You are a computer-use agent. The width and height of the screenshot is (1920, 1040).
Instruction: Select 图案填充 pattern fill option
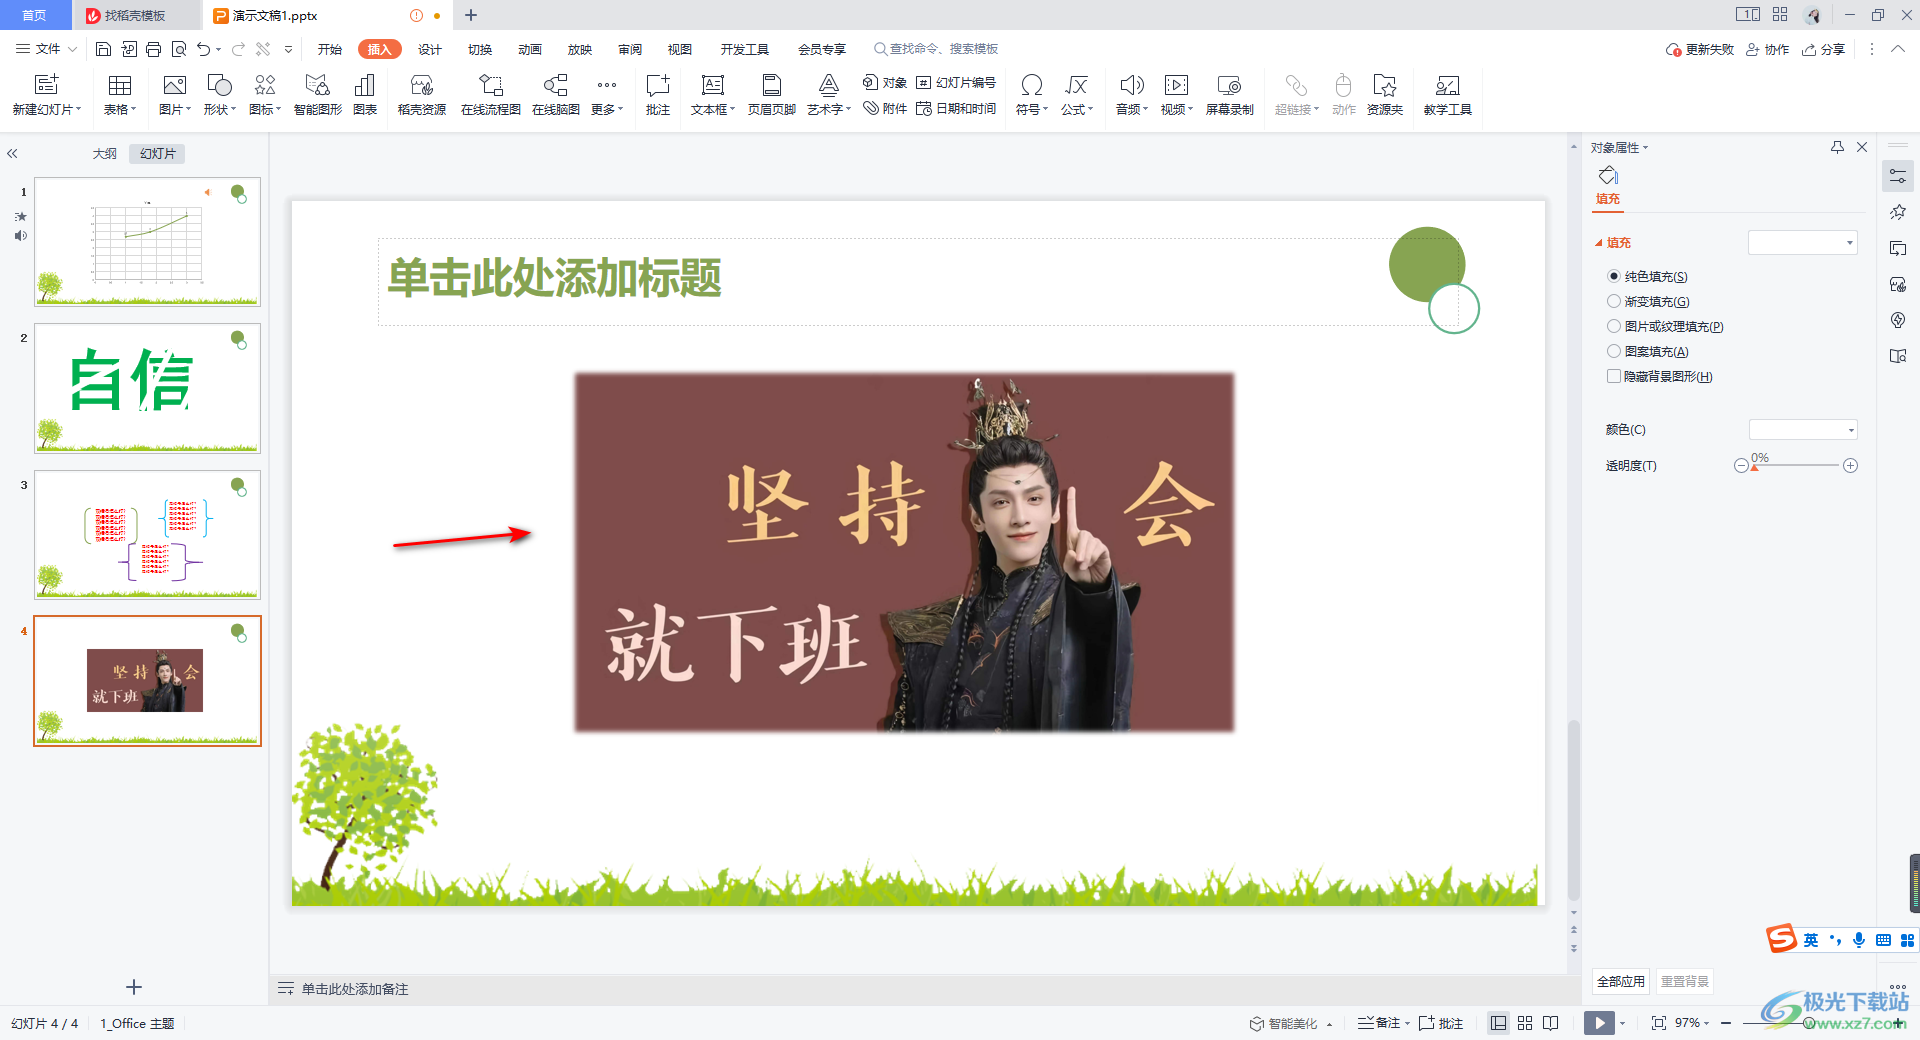click(x=1614, y=352)
